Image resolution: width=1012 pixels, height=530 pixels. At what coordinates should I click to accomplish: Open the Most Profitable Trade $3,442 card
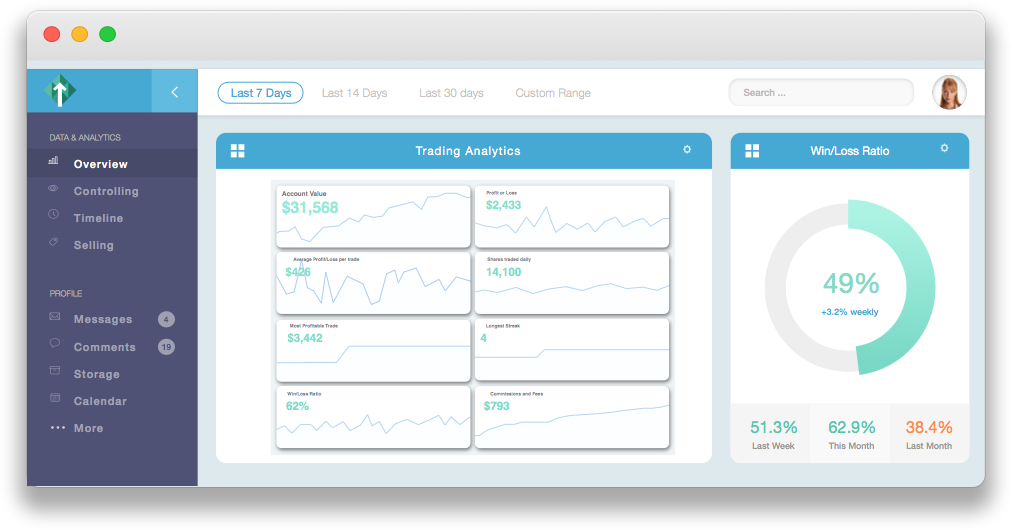pos(374,351)
